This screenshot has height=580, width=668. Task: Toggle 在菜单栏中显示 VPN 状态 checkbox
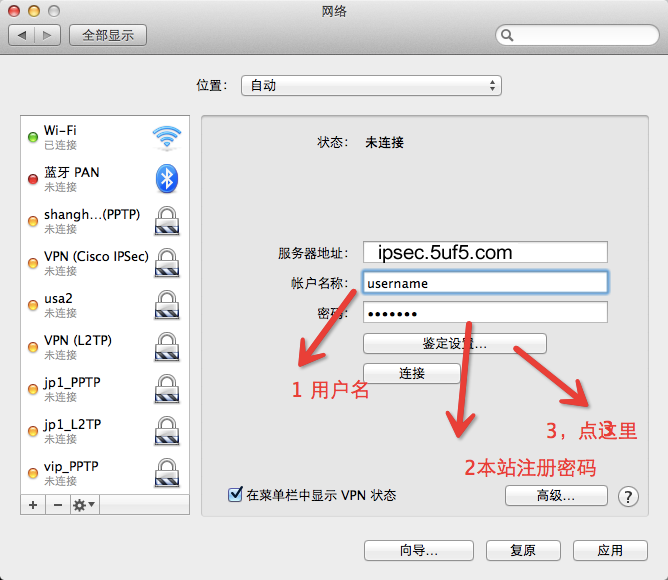[236, 494]
